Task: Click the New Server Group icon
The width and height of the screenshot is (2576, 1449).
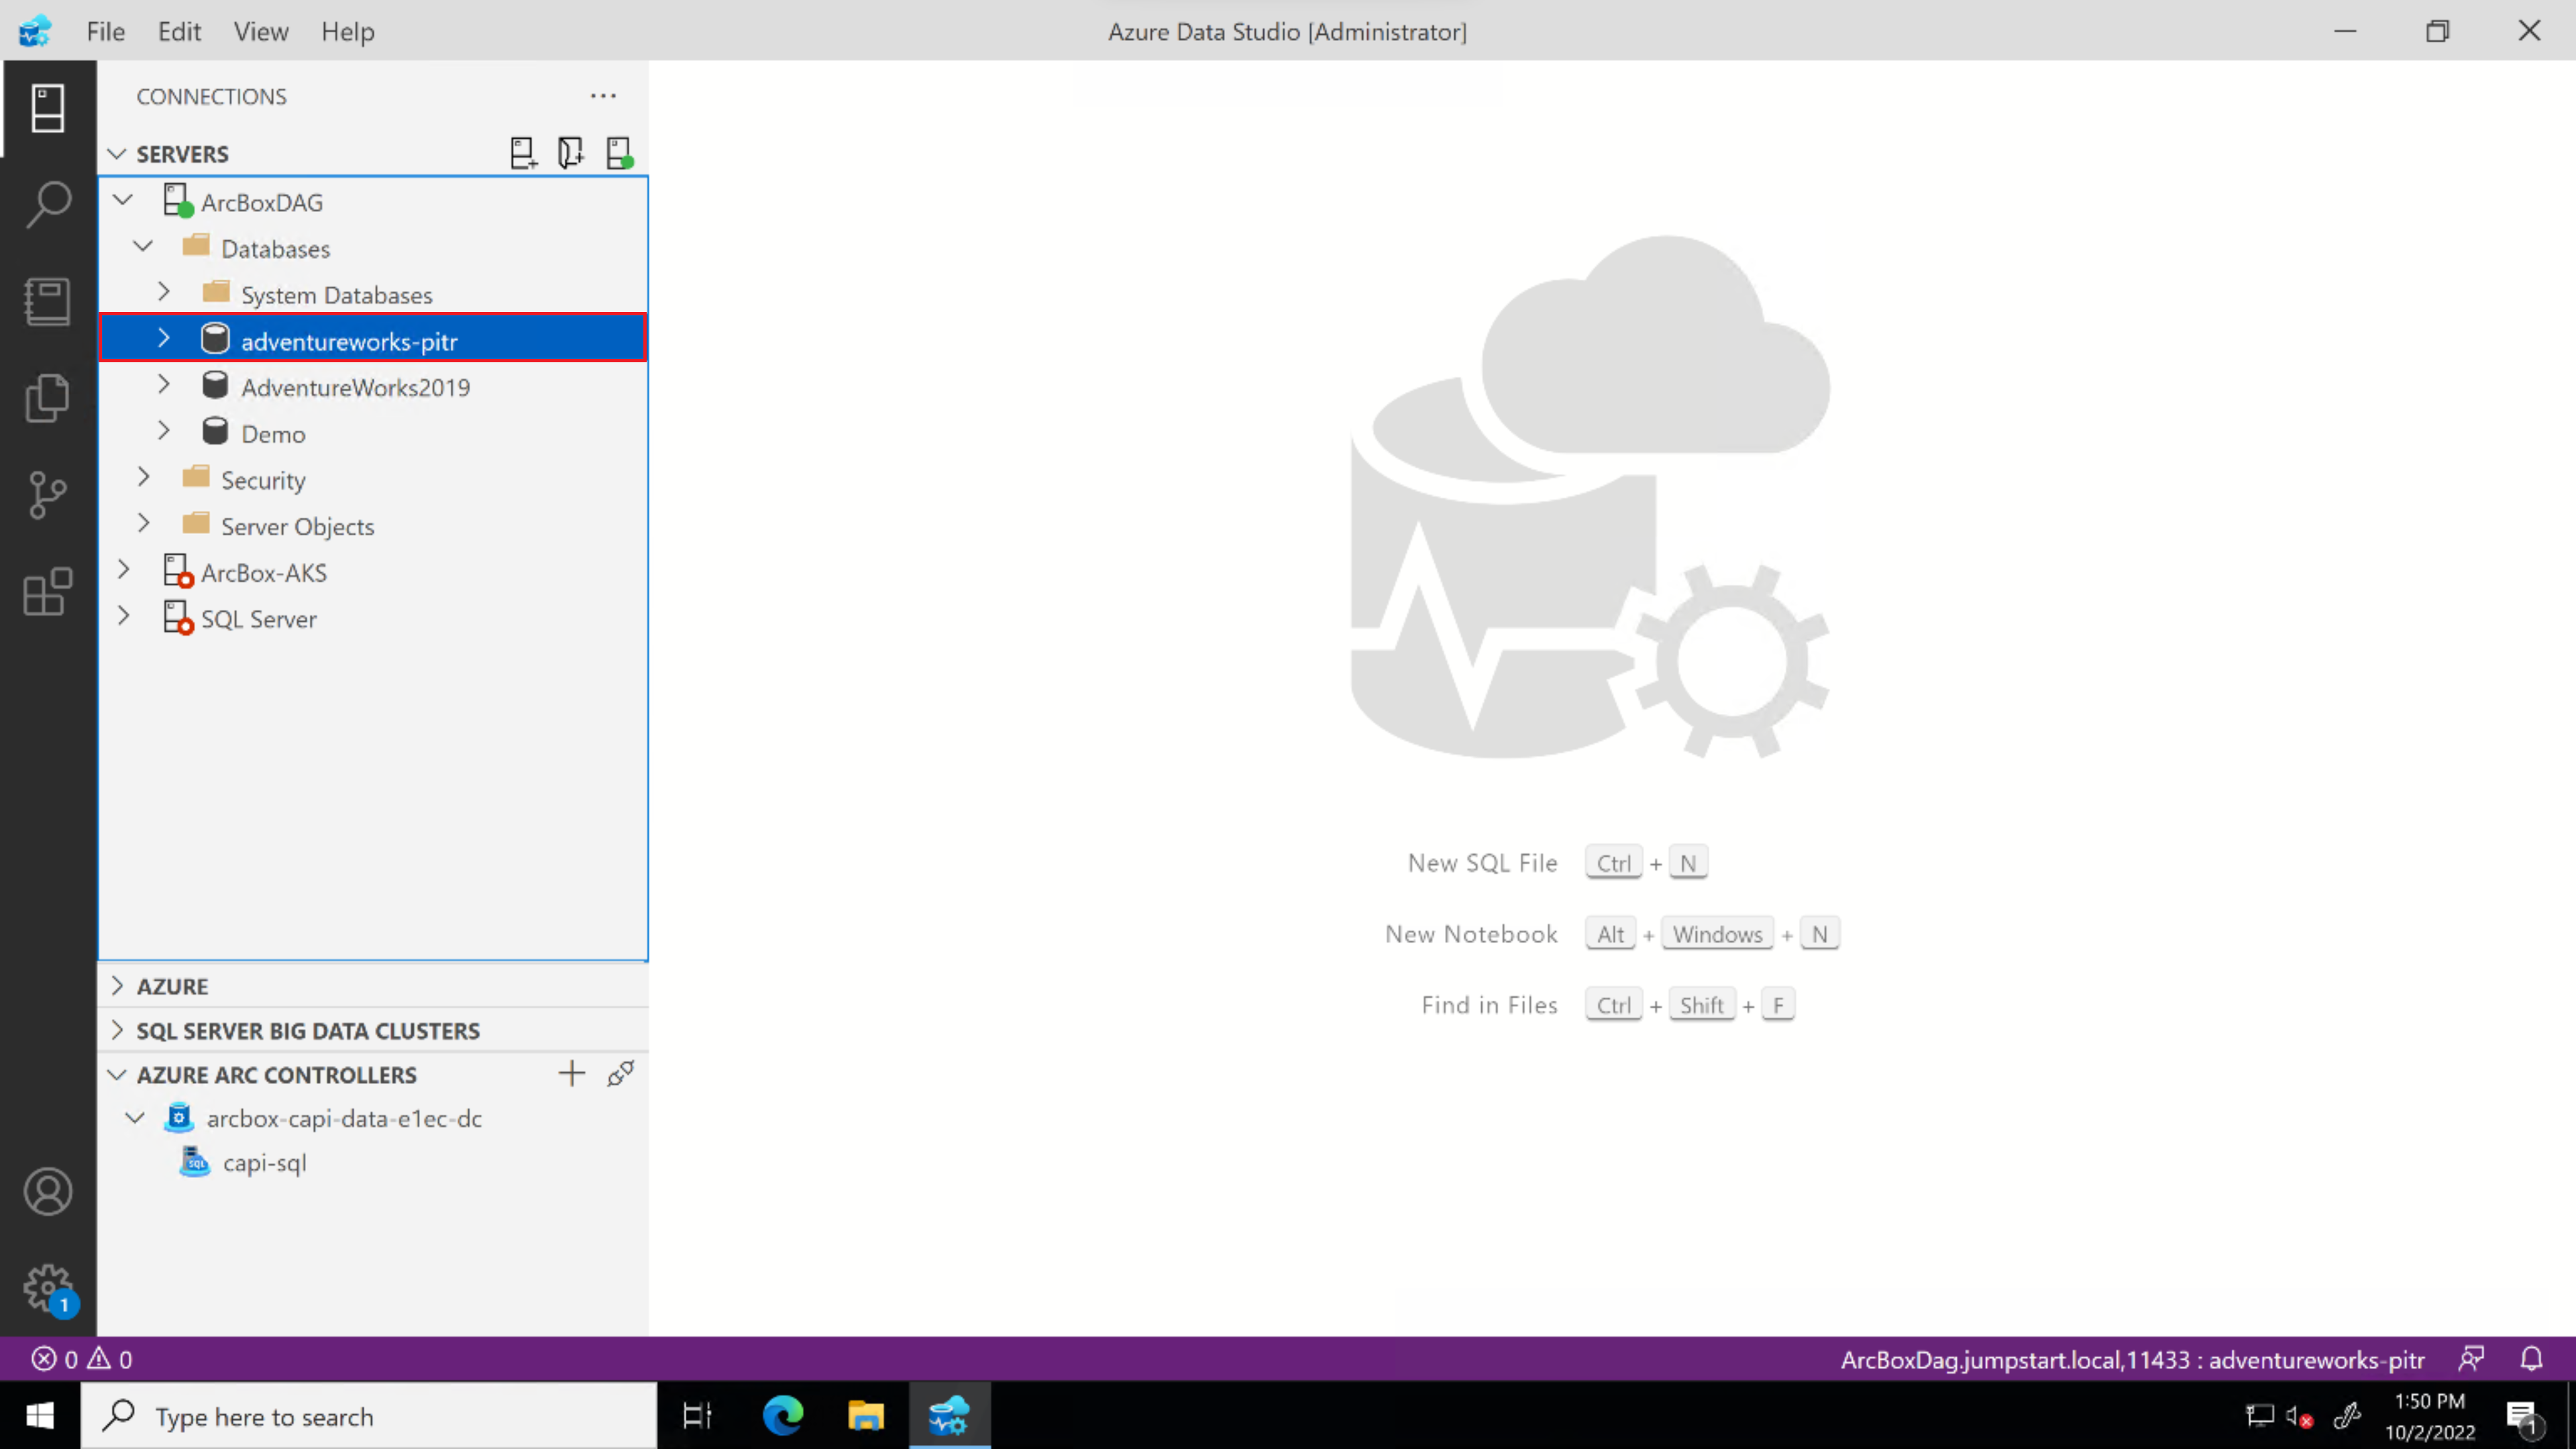Action: [x=571, y=153]
